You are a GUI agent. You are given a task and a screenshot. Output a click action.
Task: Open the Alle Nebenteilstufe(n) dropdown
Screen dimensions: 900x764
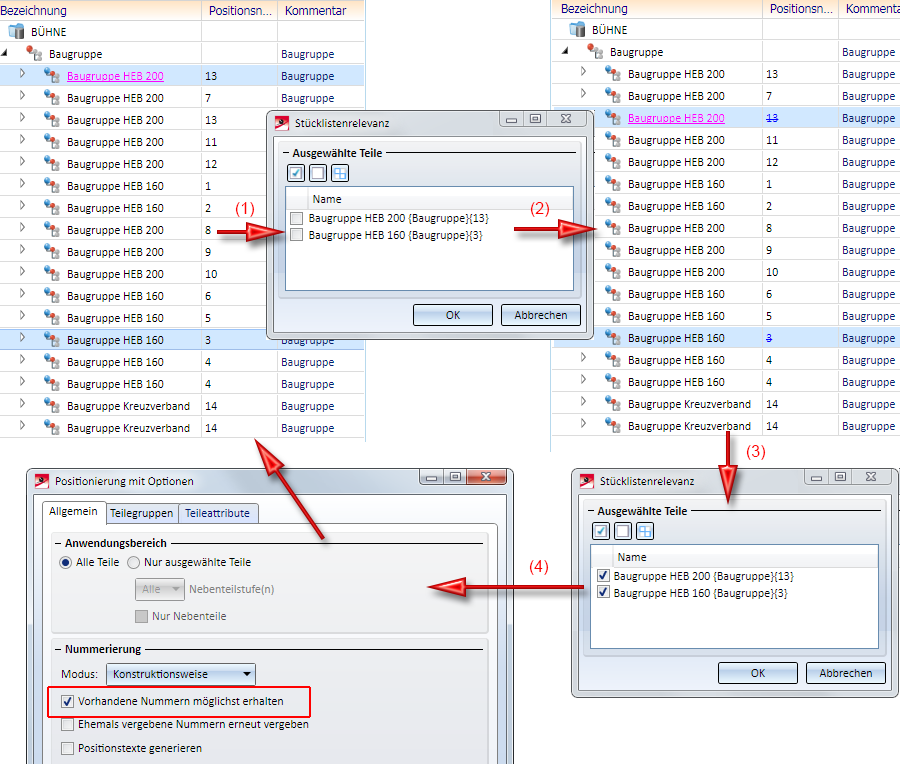[160, 589]
